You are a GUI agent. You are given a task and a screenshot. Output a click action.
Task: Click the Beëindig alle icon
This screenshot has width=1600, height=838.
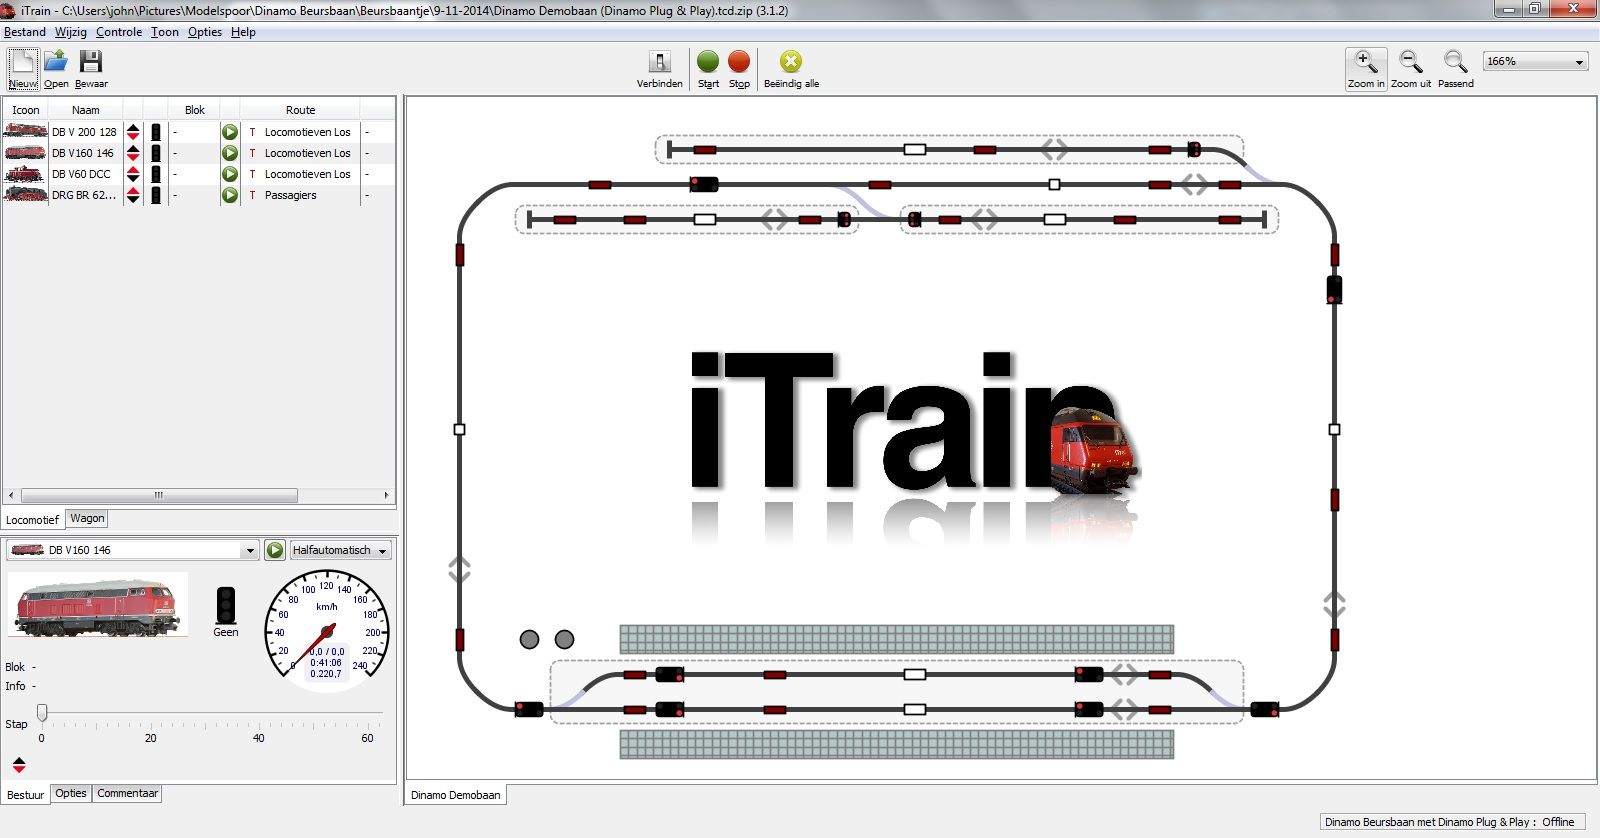[x=791, y=69]
